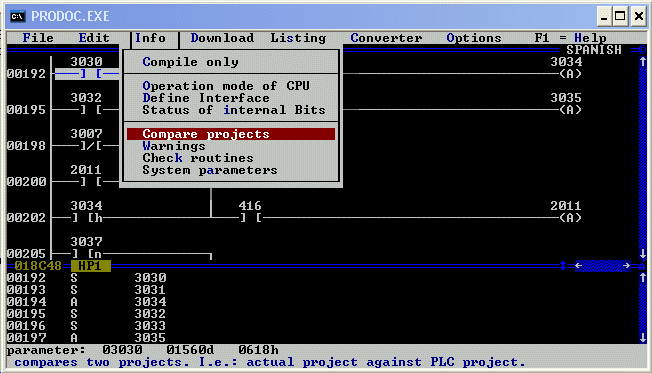Image resolution: width=652 pixels, height=373 pixels.
Task: Open the Edit menu
Action: (94, 38)
